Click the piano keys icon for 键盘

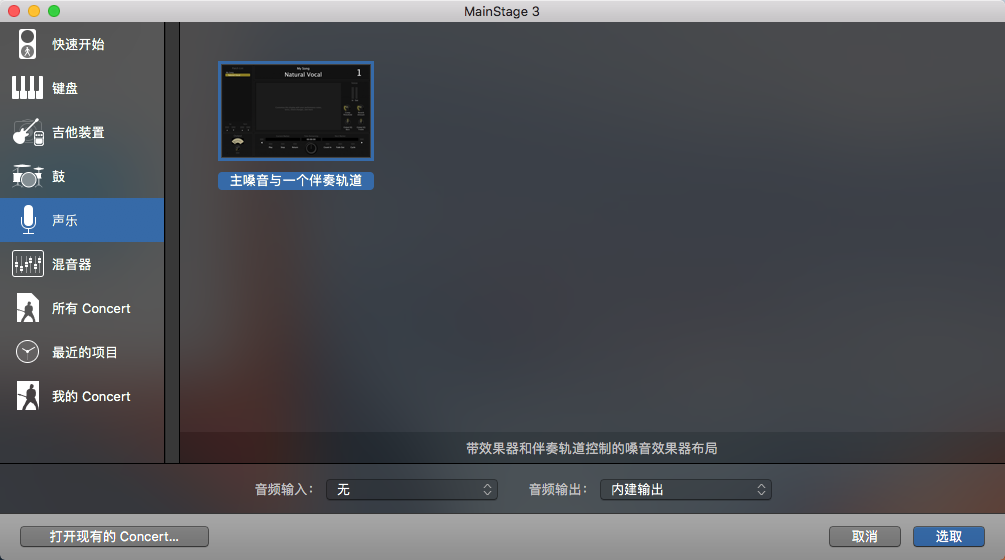coord(28,88)
